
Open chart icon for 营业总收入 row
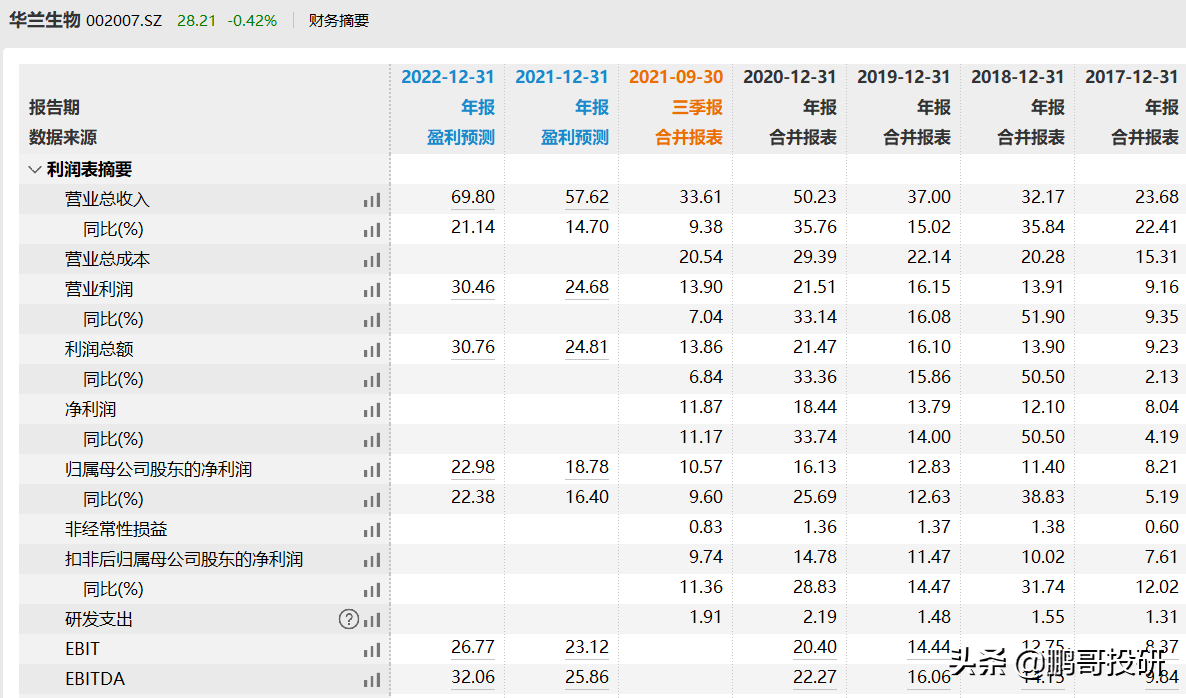point(371,200)
